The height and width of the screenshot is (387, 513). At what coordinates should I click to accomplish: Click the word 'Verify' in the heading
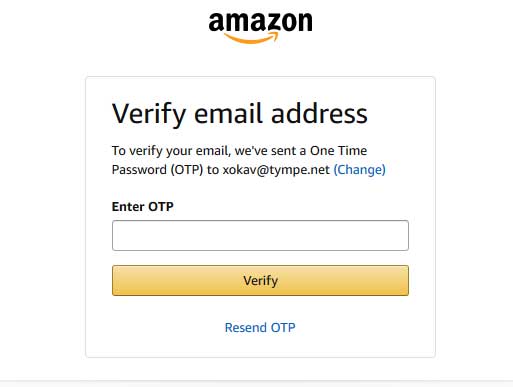click(x=149, y=115)
